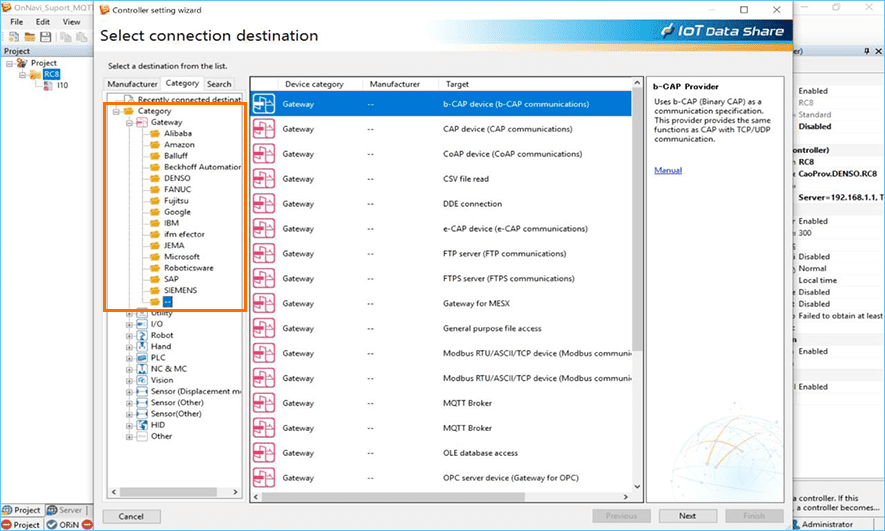Click the PLC category icon

142,357
